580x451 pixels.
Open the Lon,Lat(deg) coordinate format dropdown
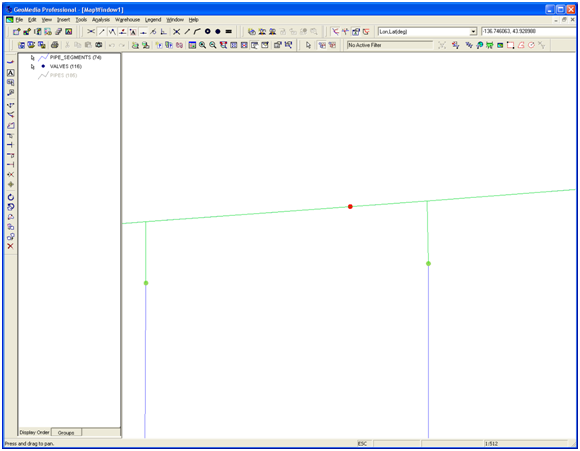click(473, 32)
